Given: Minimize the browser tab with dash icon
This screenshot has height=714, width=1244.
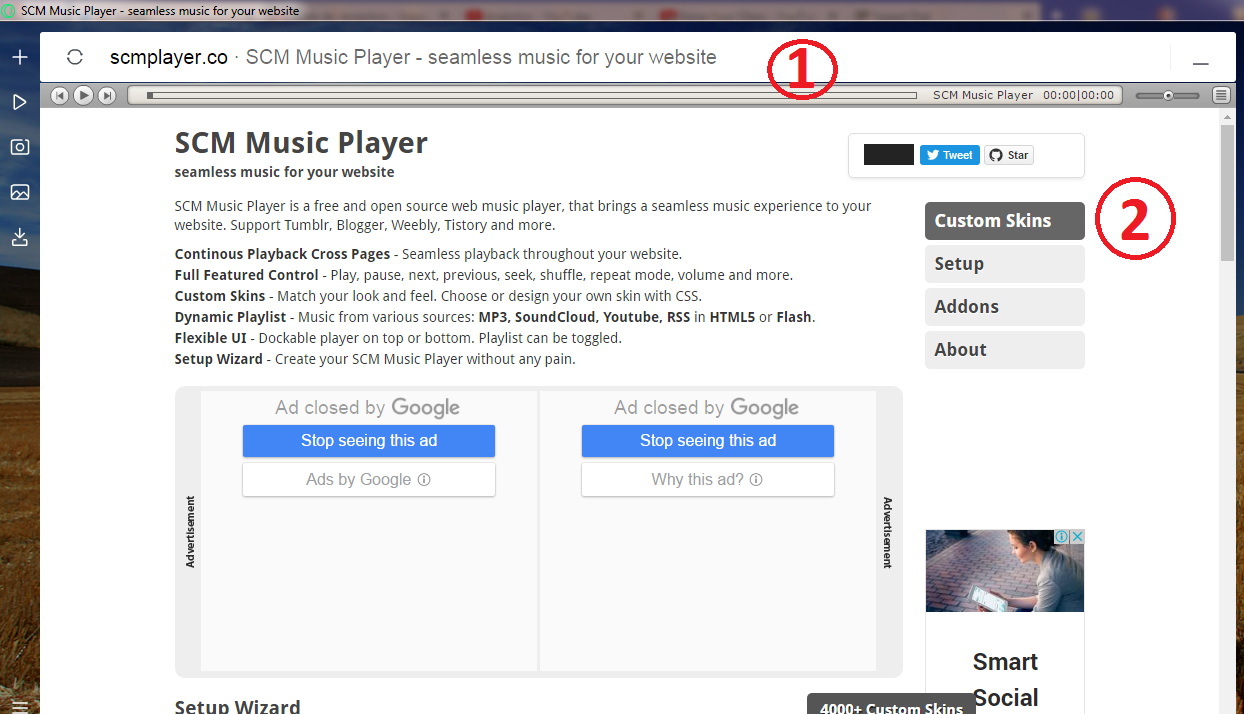Looking at the screenshot, I should point(1201,63).
